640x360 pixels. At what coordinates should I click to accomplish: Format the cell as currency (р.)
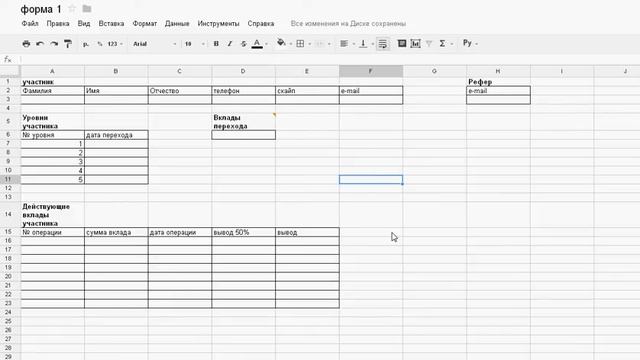pos(86,44)
